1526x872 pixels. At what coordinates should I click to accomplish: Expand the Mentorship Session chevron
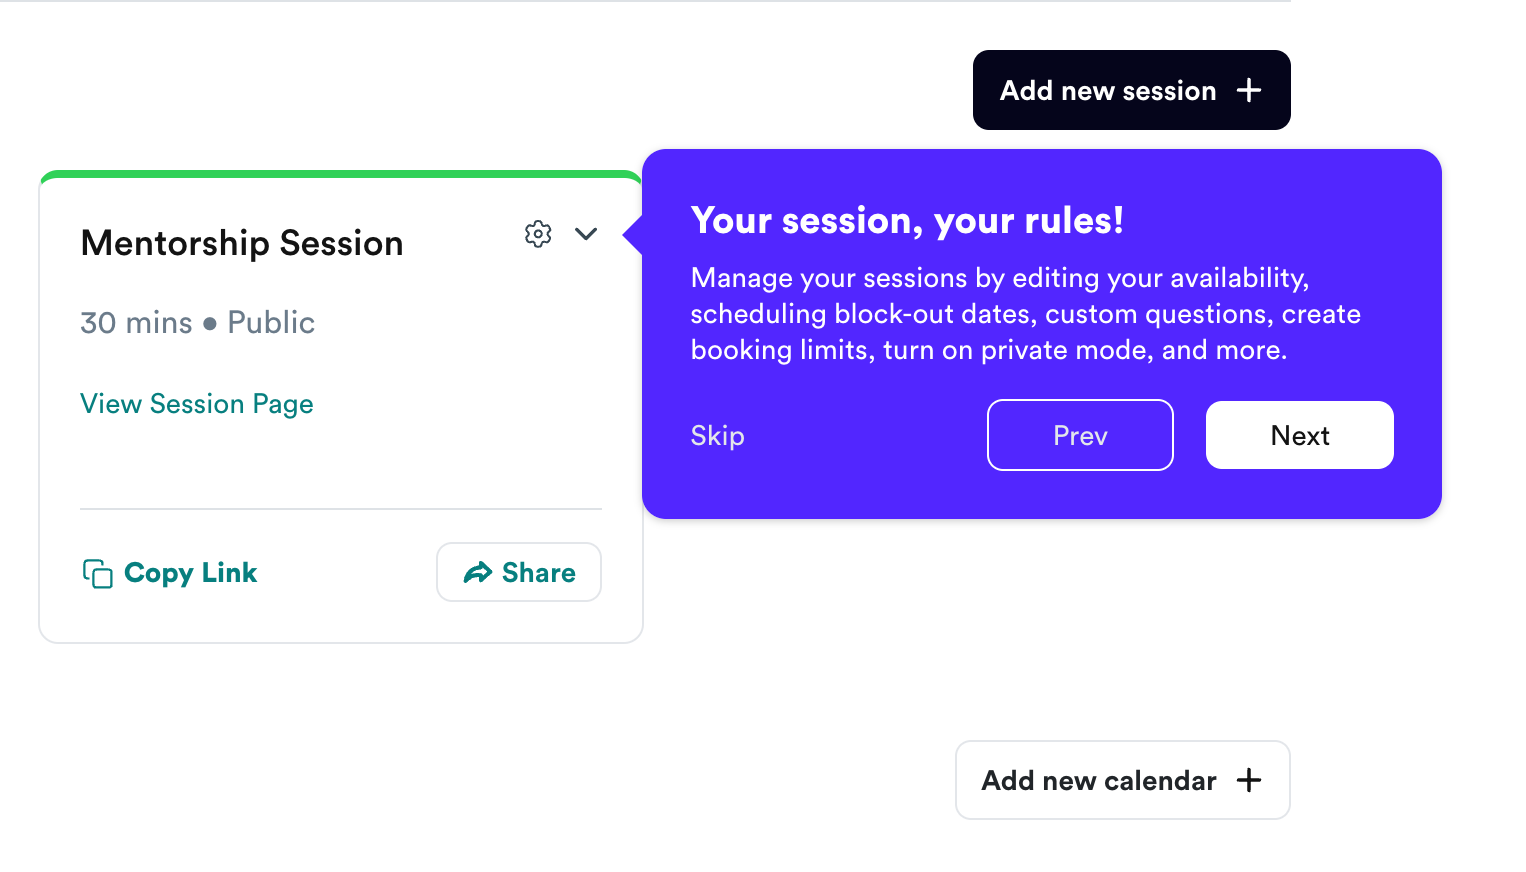click(x=586, y=234)
